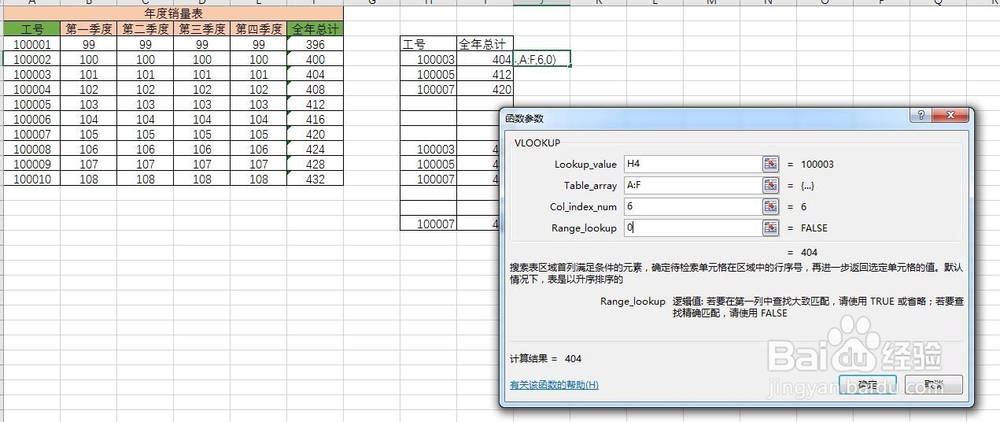Cancel the VLOOKUP function dialog
The width and height of the screenshot is (1000, 422).
pyautogui.click(x=934, y=384)
